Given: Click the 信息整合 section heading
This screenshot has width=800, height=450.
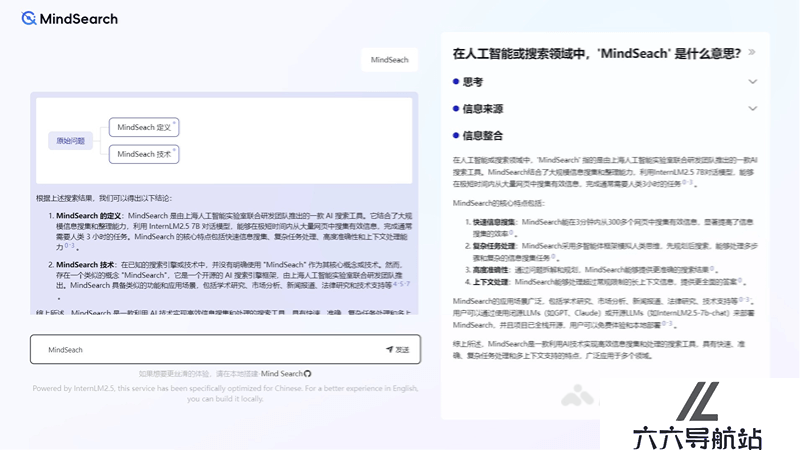Looking at the screenshot, I should [483, 136].
